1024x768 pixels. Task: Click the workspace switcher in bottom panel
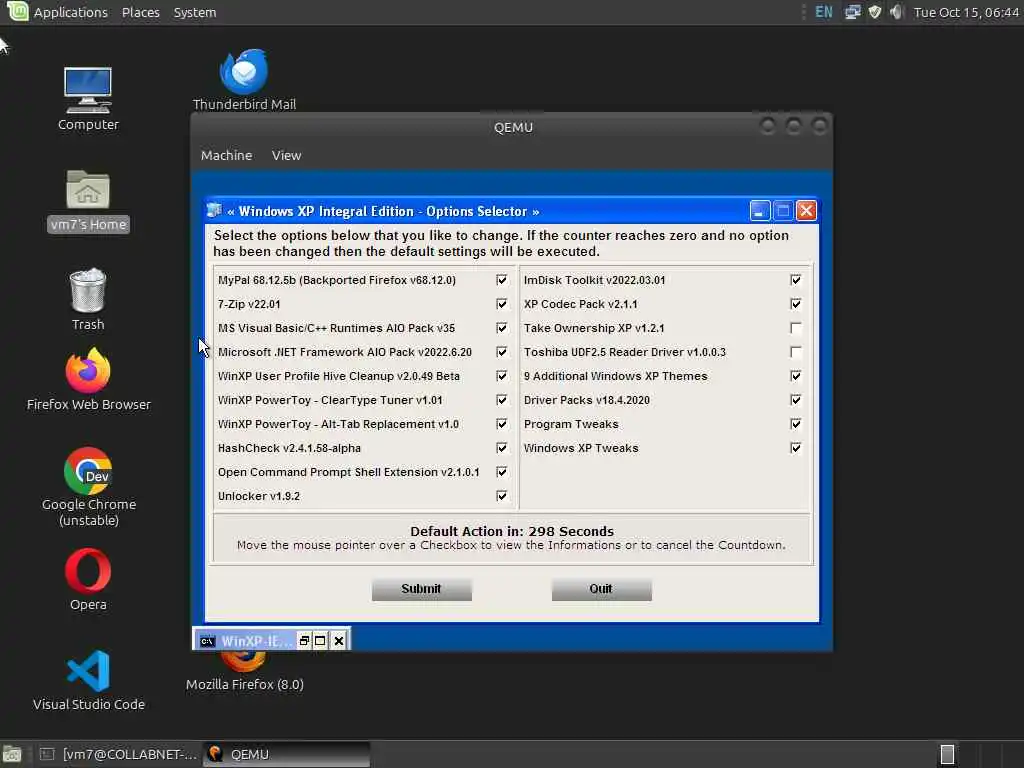point(947,754)
